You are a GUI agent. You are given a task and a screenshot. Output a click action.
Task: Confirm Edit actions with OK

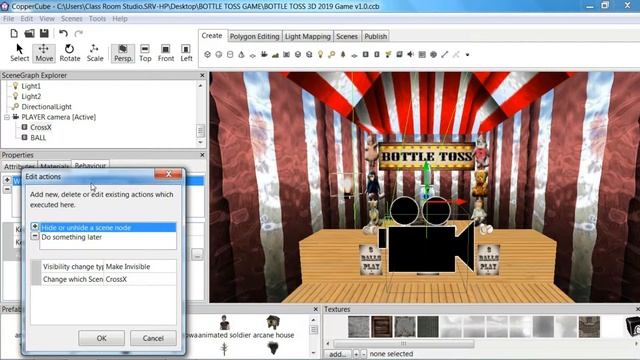(102, 338)
